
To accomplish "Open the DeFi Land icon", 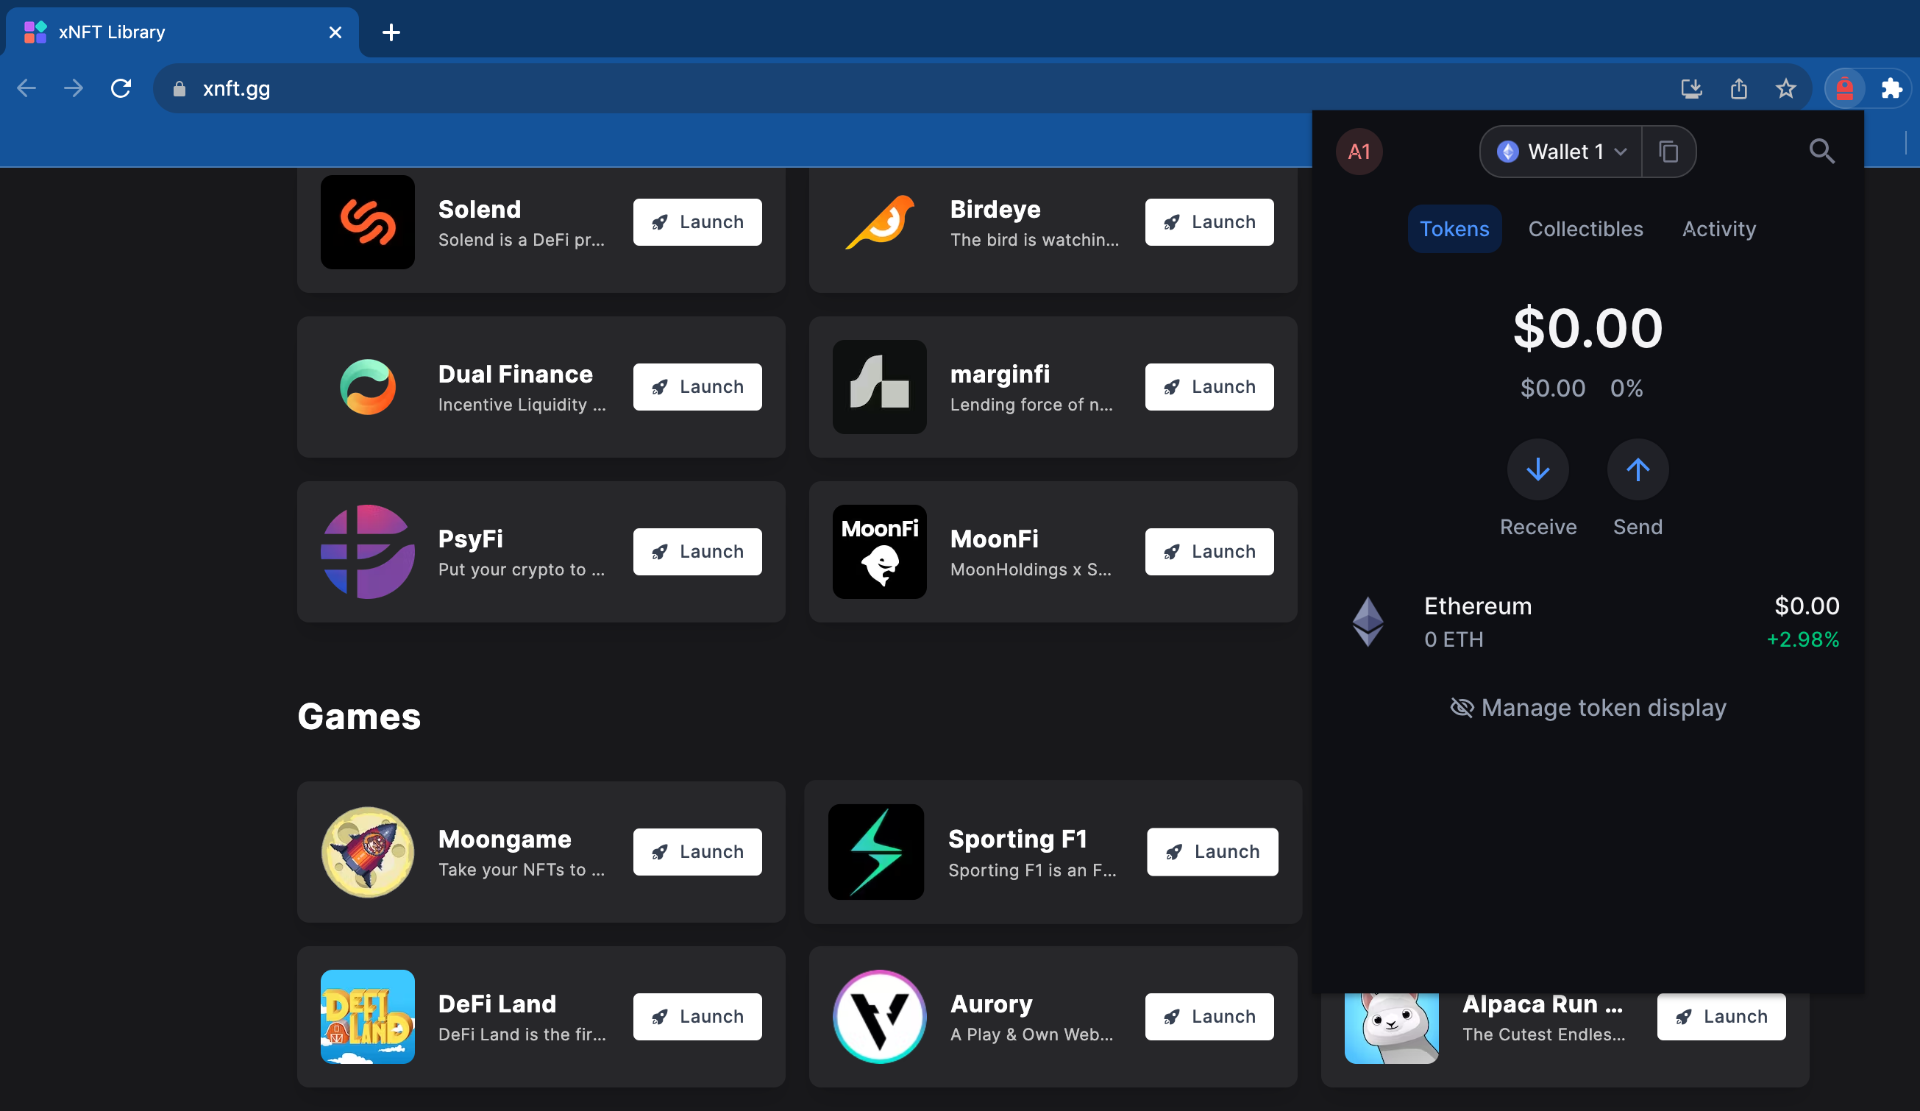I will coord(367,1017).
